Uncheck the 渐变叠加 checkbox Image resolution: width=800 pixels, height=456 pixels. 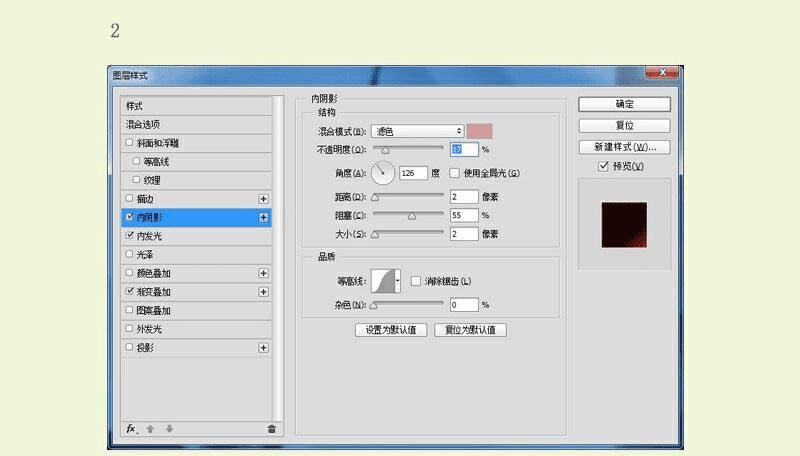point(129,291)
